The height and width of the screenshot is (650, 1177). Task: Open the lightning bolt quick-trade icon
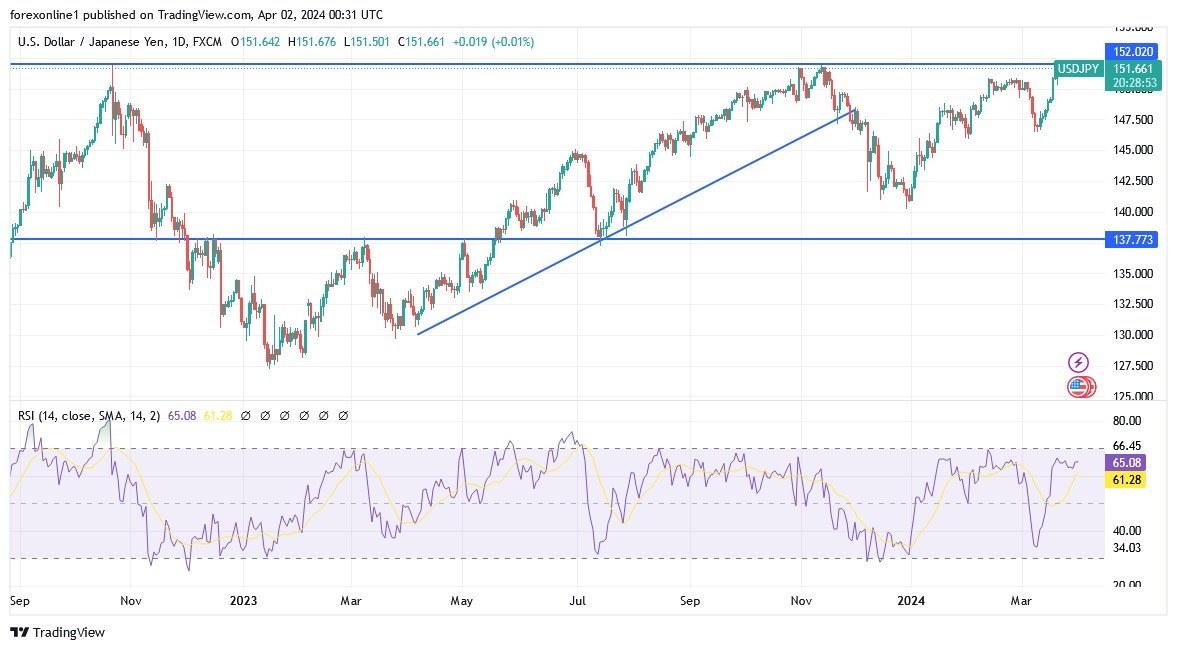click(x=1079, y=362)
